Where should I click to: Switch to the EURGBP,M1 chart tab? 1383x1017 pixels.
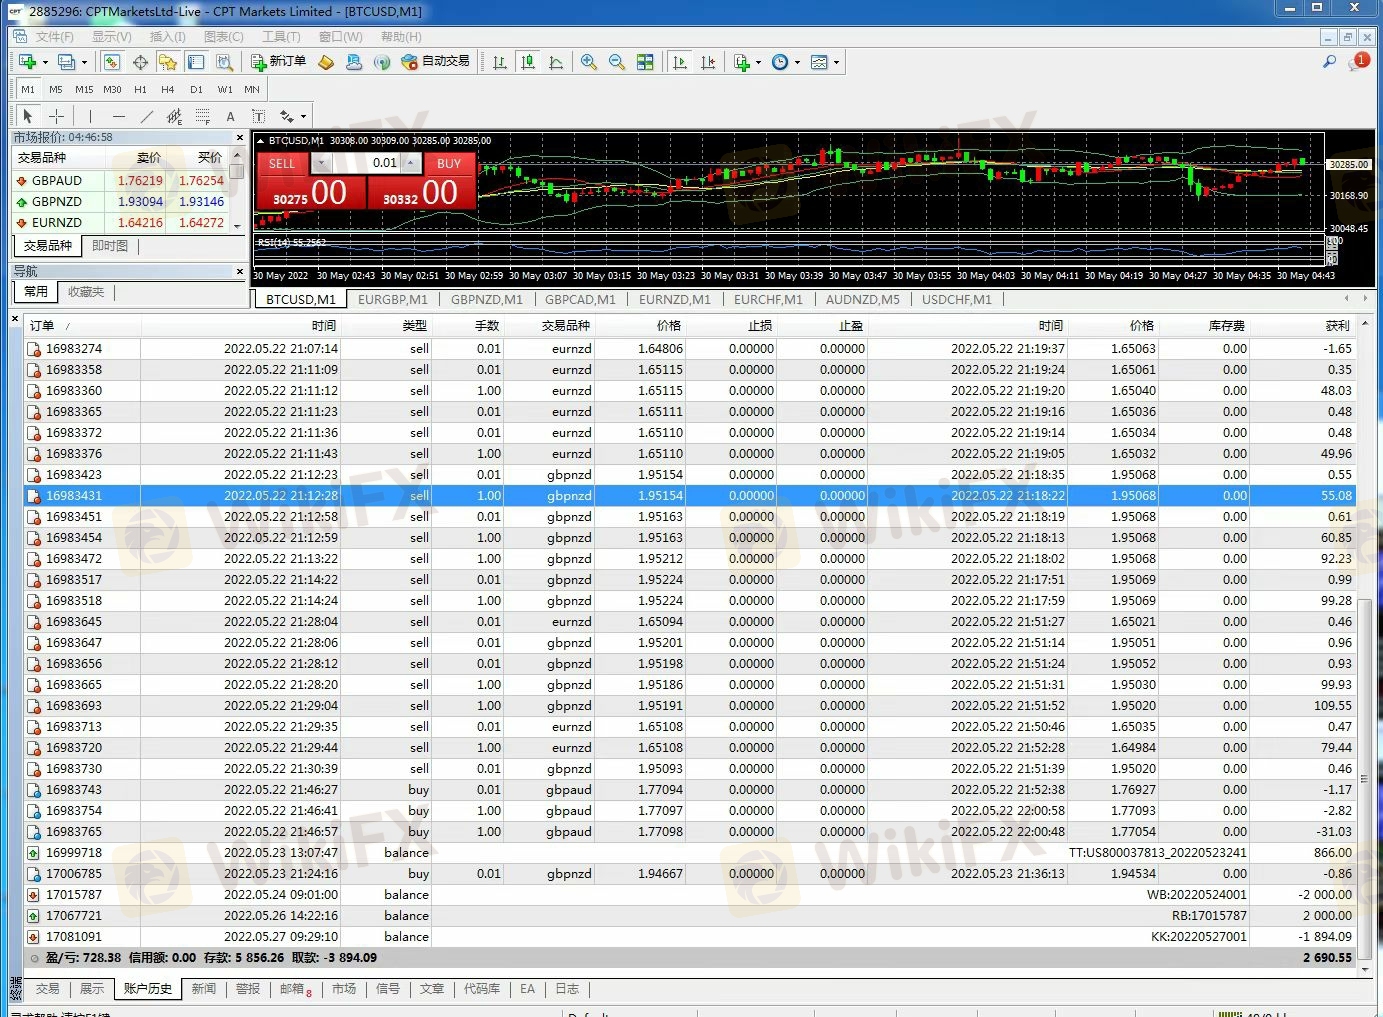(392, 299)
